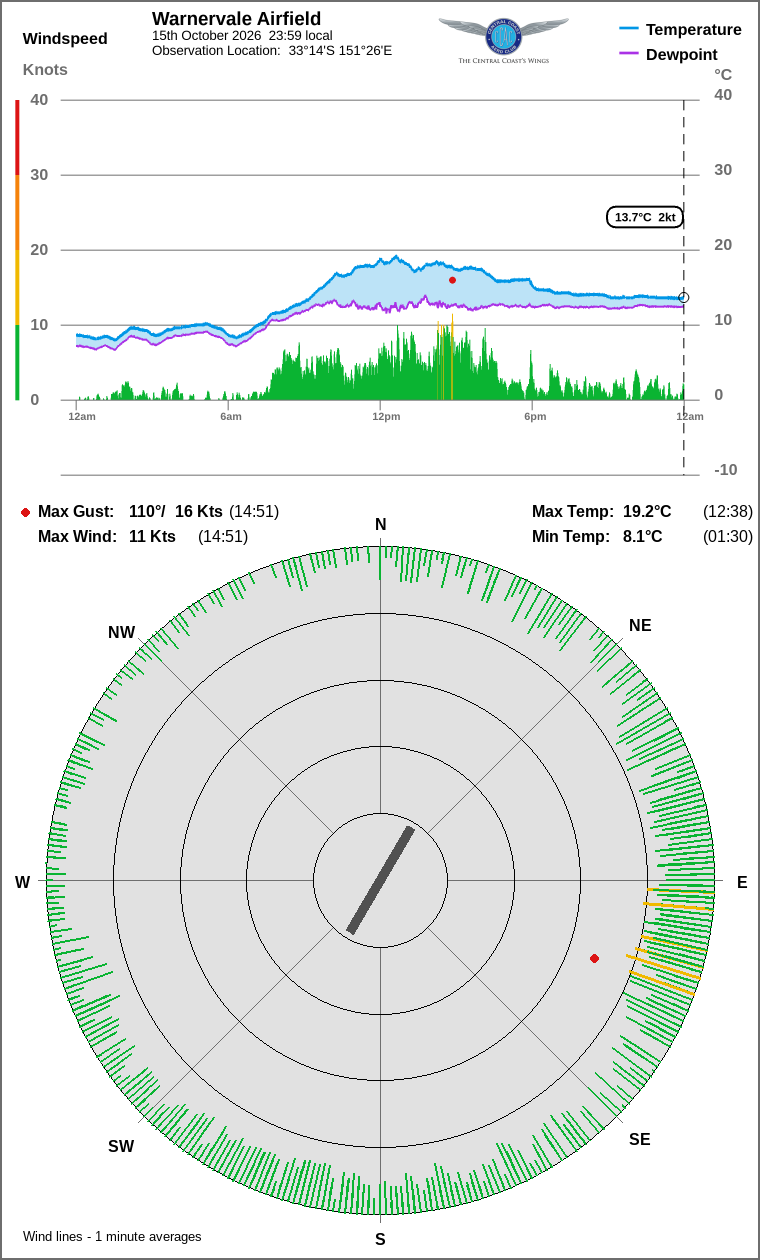Click the °C unit label
Image resolution: width=760 pixels, height=1260 pixels.
point(723,74)
